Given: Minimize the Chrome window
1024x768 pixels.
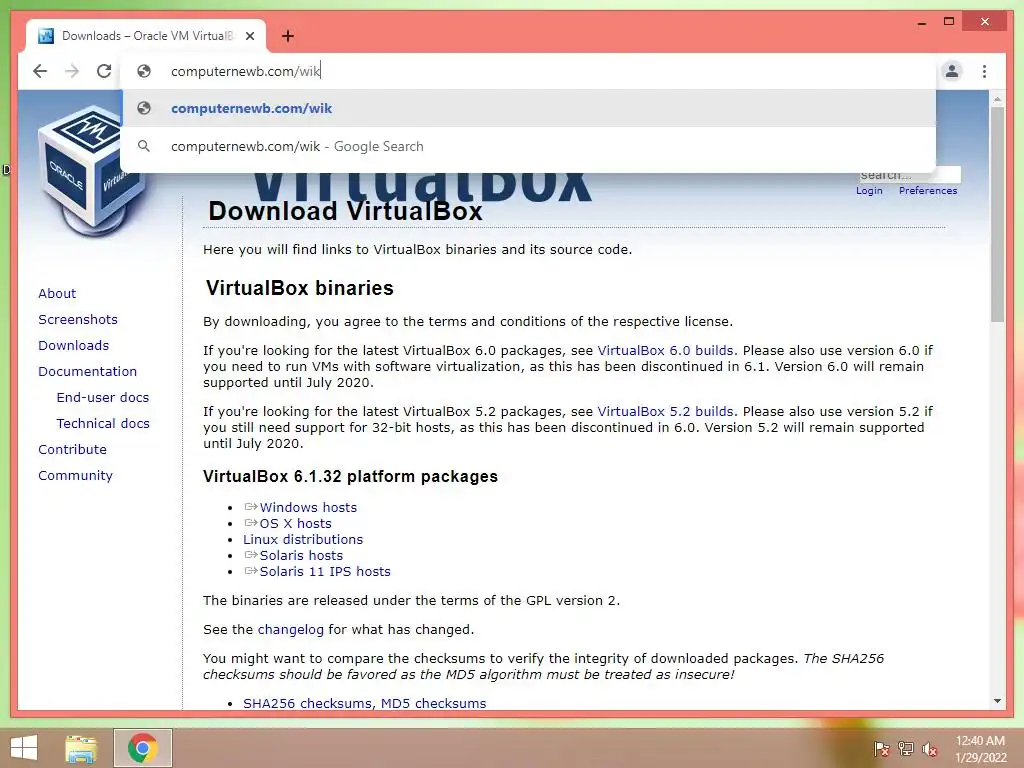Looking at the screenshot, I should click(921, 22).
